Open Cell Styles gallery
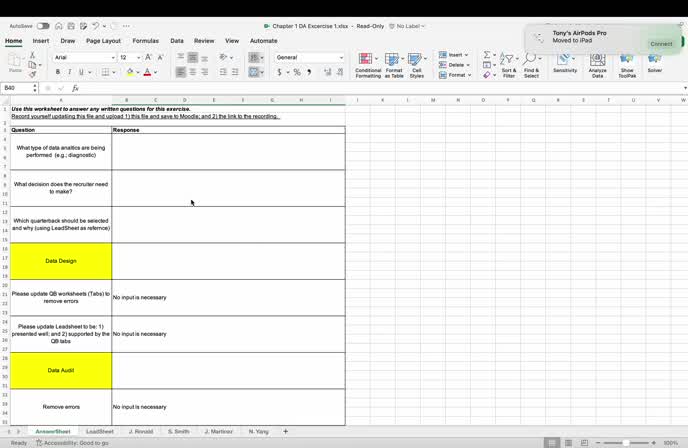 (416, 65)
